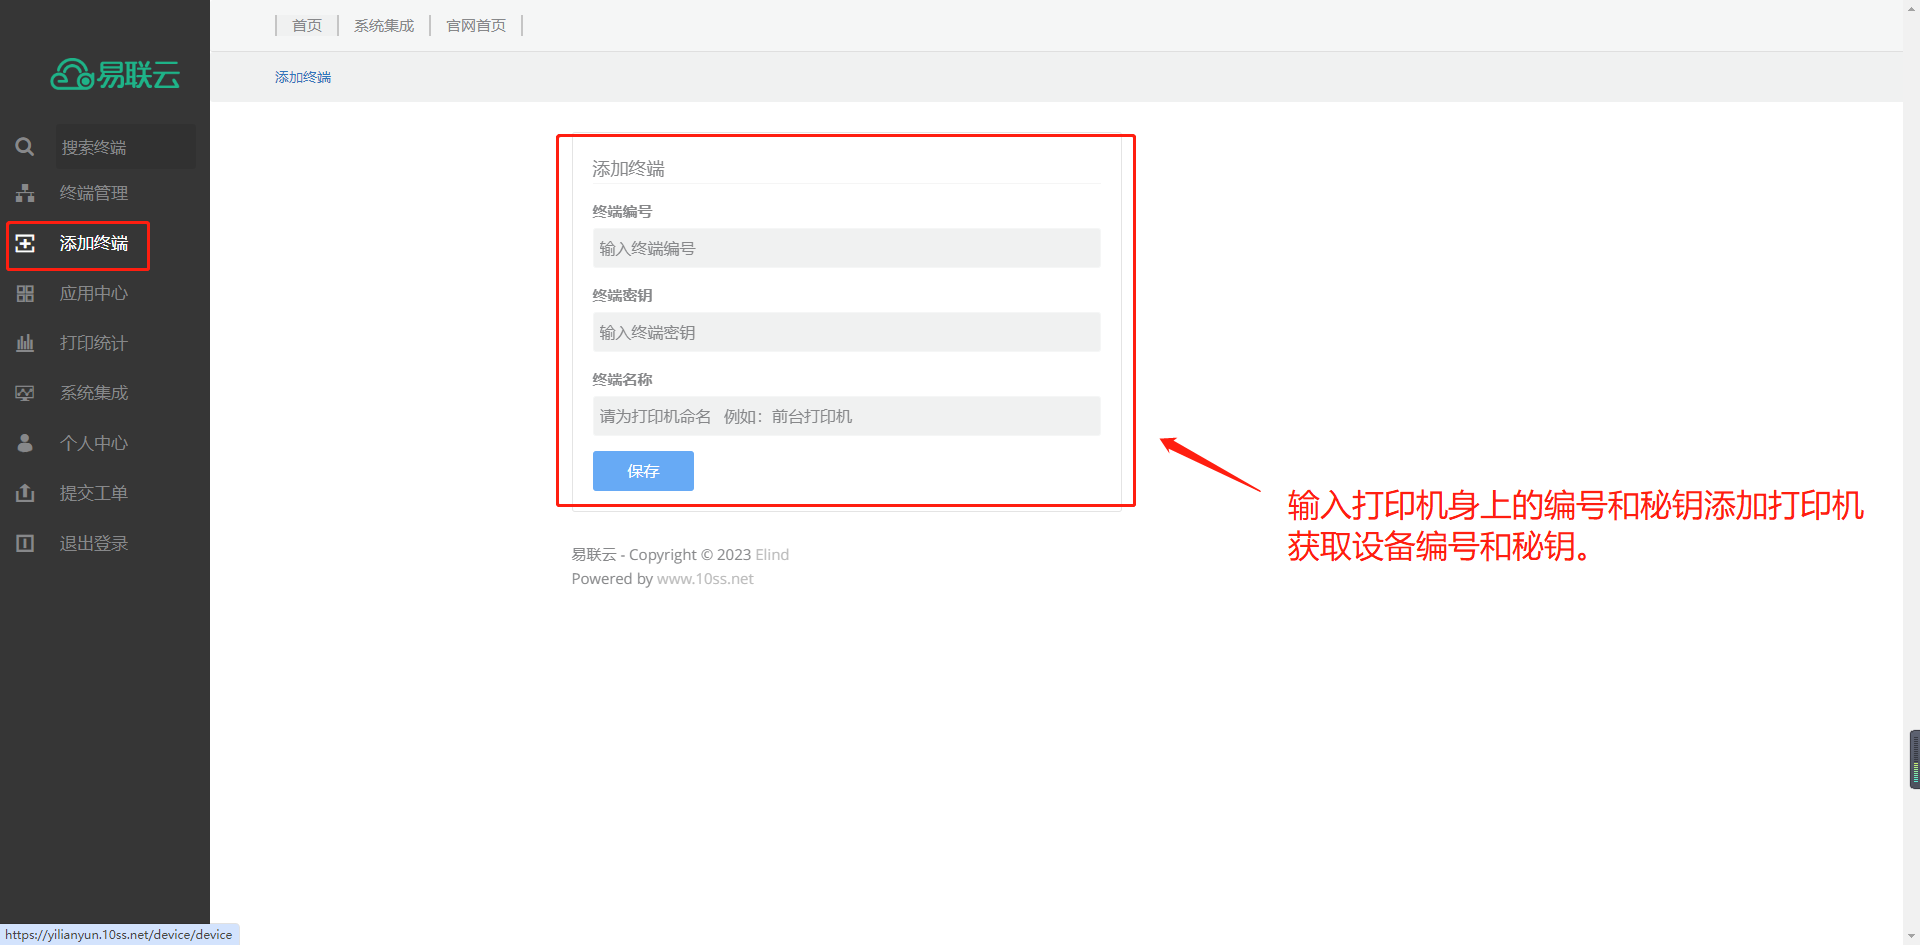Image resolution: width=1920 pixels, height=945 pixels.
Task: Click the 添加终端 plus icon
Action: tap(25, 243)
